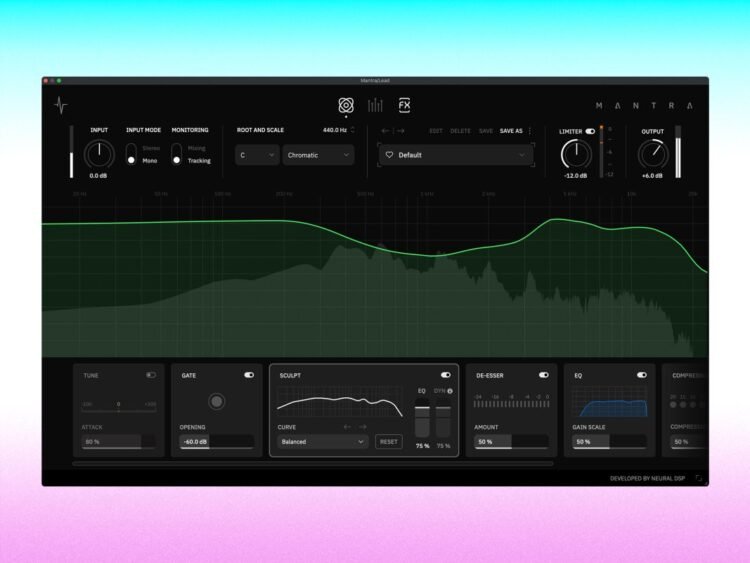Viewport: 750px width, 563px height.
Task: Click the Sculpt EQ vertical fader
Action: point(422,420)
